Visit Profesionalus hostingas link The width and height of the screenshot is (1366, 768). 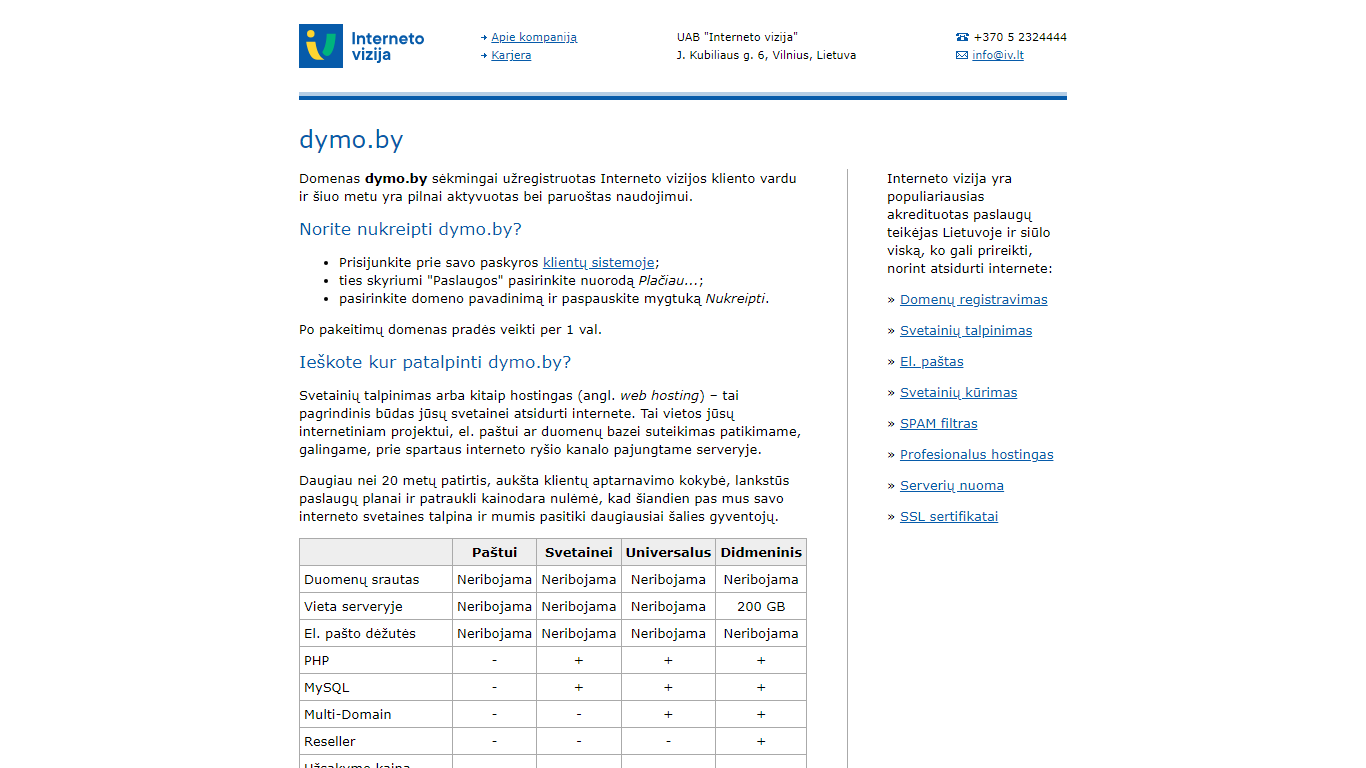click(x=977, y=454)
